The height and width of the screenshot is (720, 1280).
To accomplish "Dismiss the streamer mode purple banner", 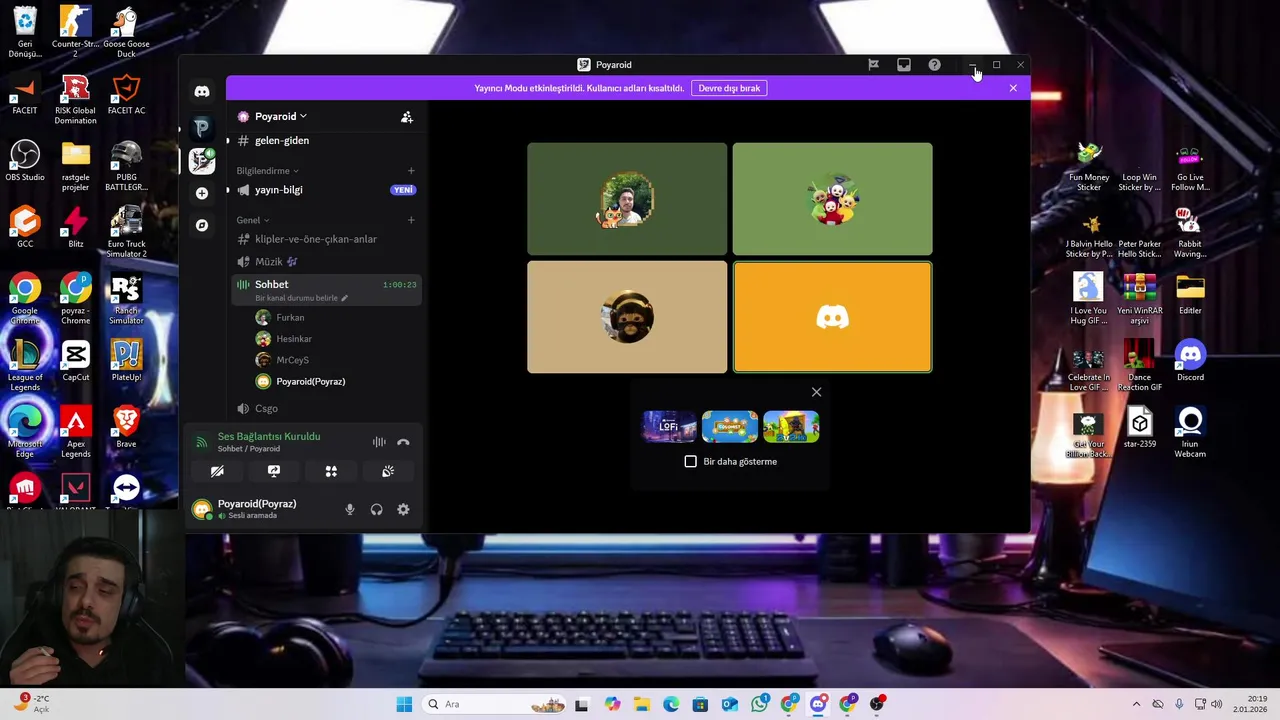I will point(1013,88).
